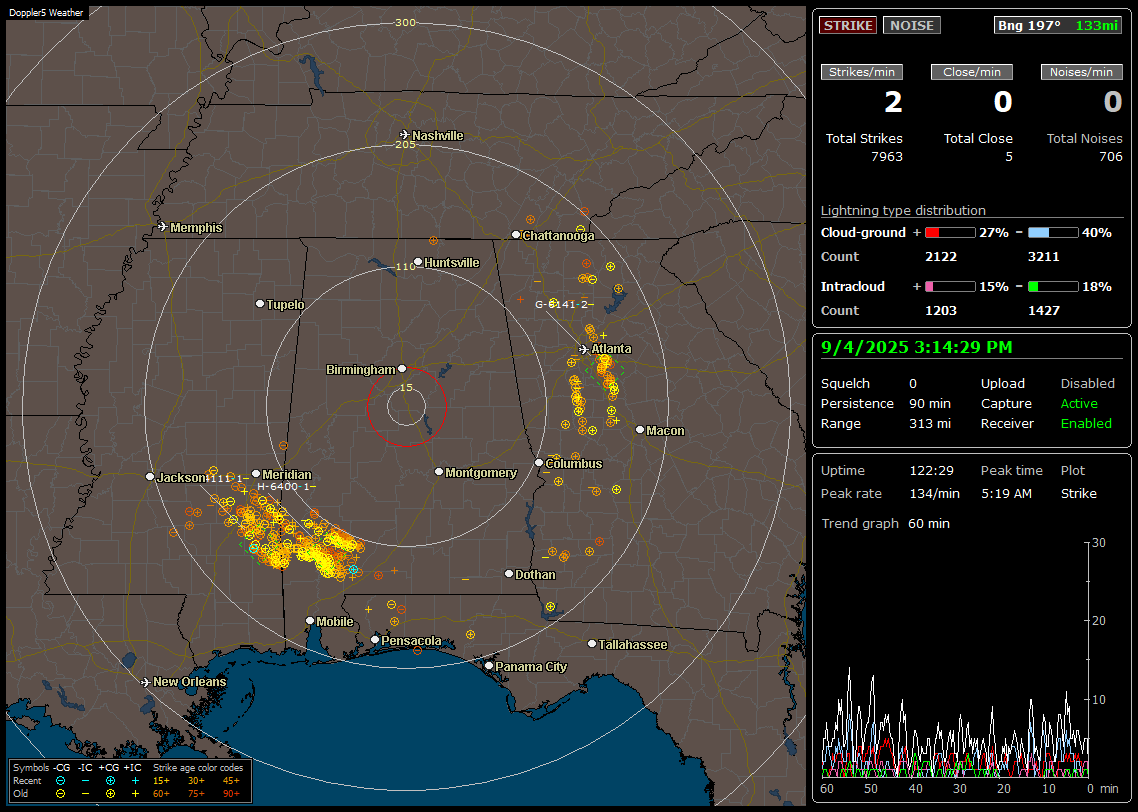Click the 90+ strike age color code
Screen dimensions: 1138x812
(232, 794)
